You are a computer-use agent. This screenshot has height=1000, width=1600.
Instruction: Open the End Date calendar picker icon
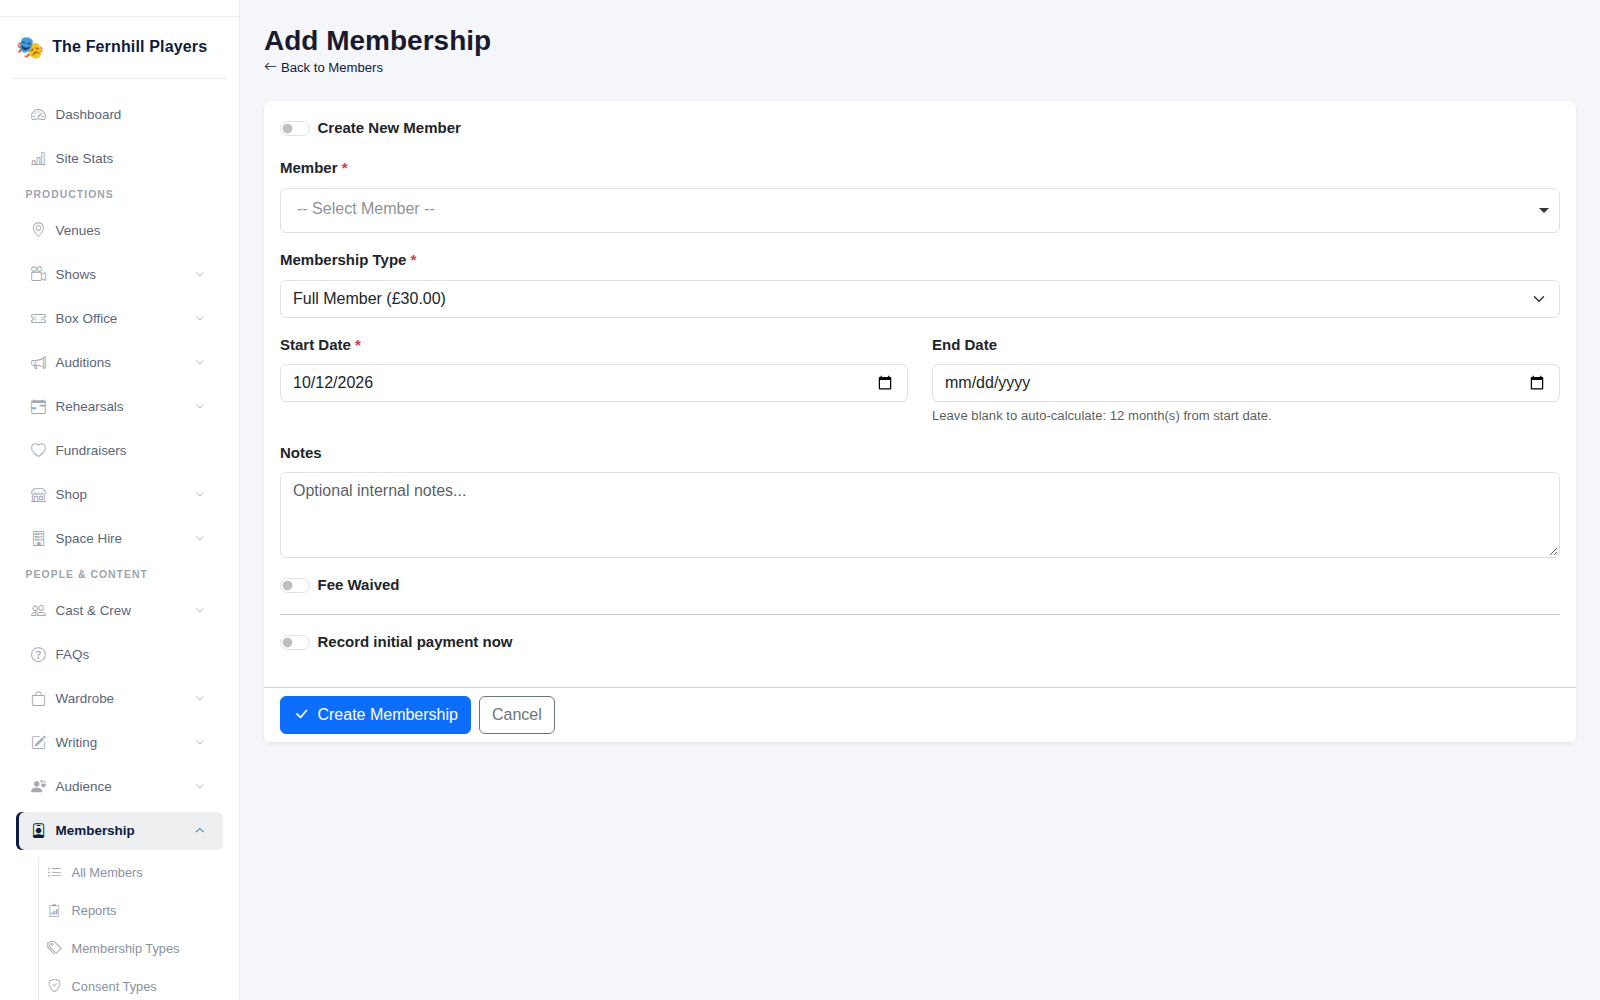point(1537,383)
